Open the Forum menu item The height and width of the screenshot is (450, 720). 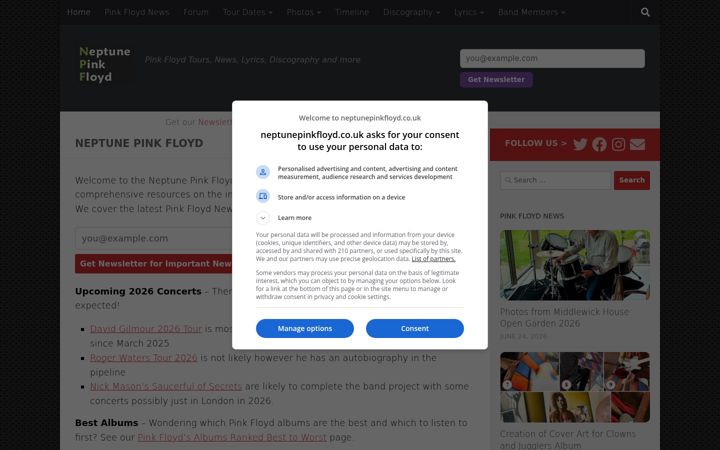pyautogui.click(x=196, y=12)
